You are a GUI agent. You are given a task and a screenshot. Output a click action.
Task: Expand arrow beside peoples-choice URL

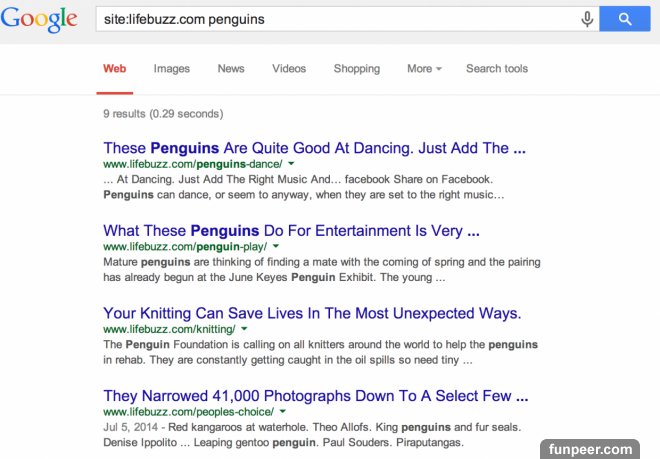[x=283, y=410]
